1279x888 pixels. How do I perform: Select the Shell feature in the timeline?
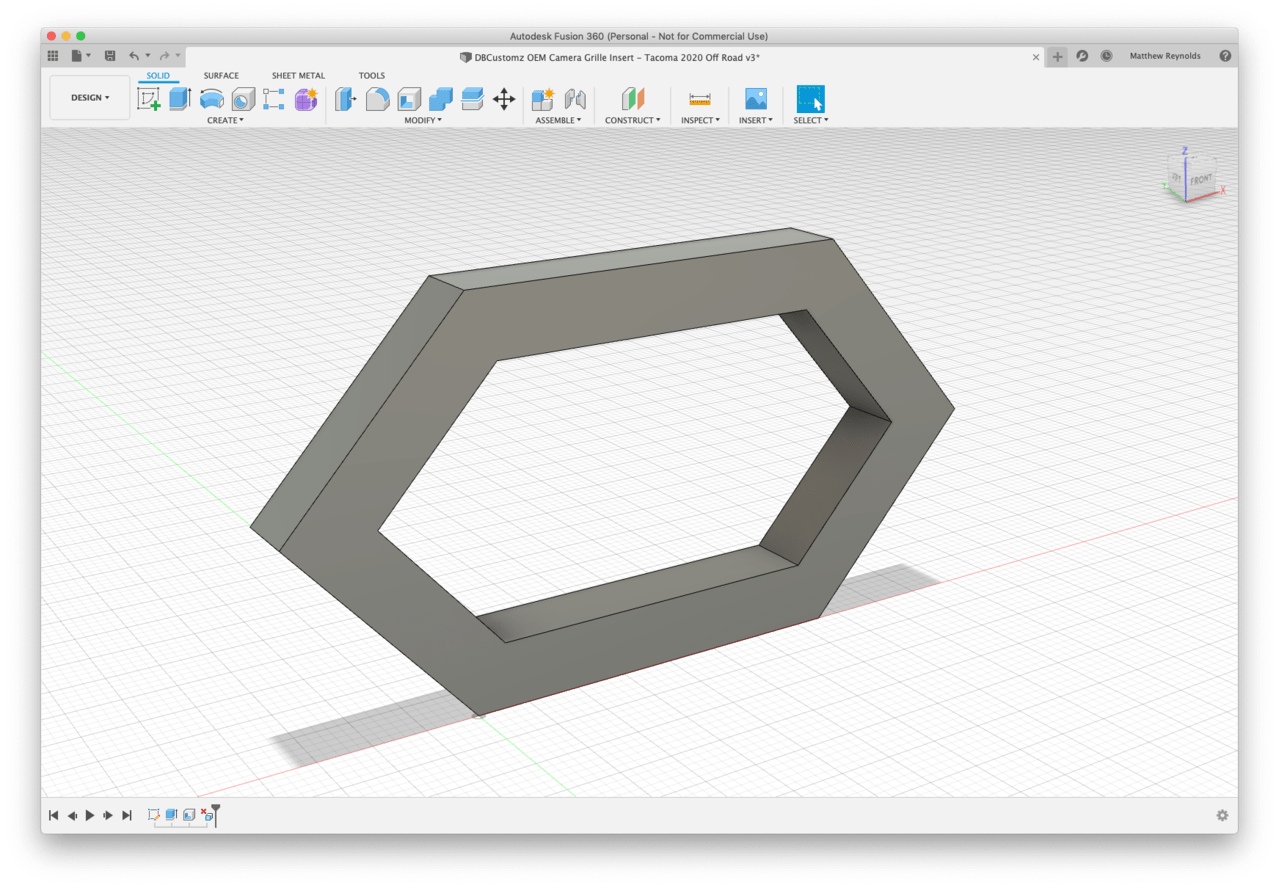pos(189,815)
